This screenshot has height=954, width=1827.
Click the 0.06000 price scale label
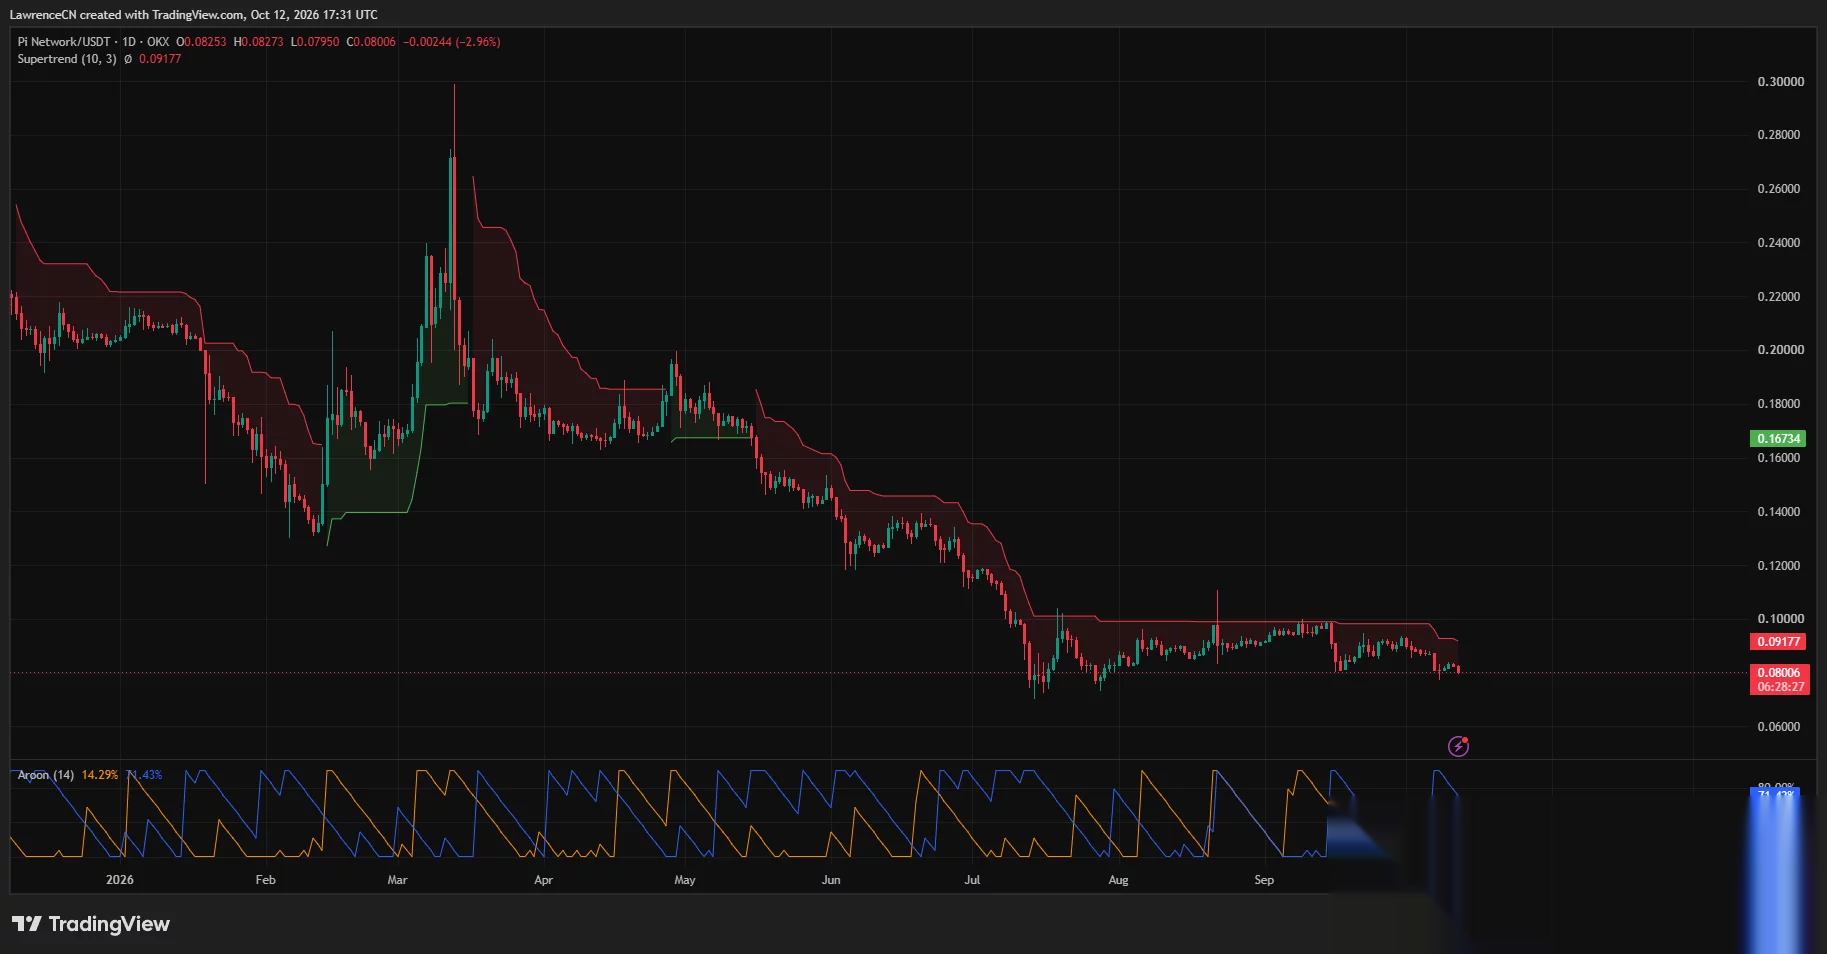tap(1779, 727)
